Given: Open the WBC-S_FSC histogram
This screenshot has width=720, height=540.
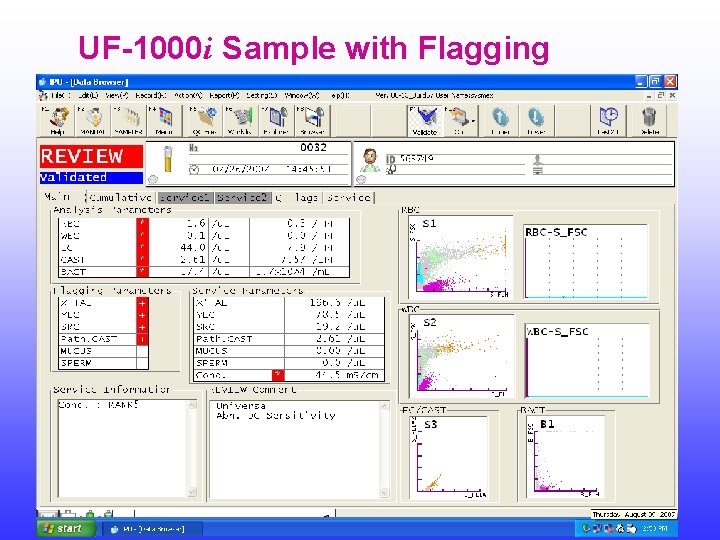Looking at the screenshot, I should [x=587, y=360].
